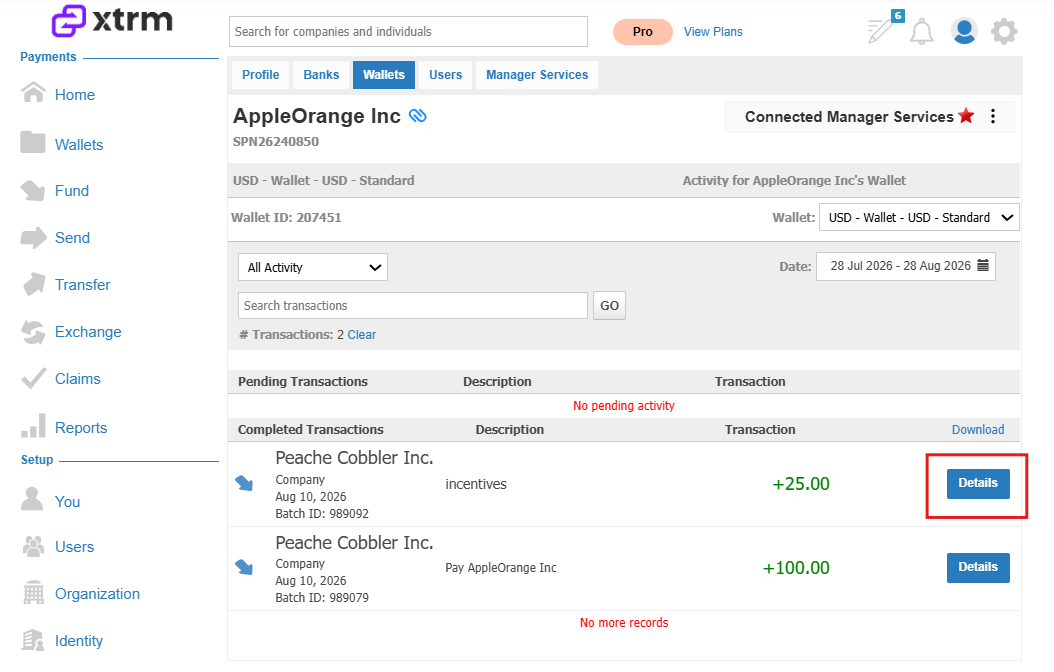The width and height of the screenshot is (1054, 672).
Task: Open Organization in the sidebar
Action: [97, 594]
